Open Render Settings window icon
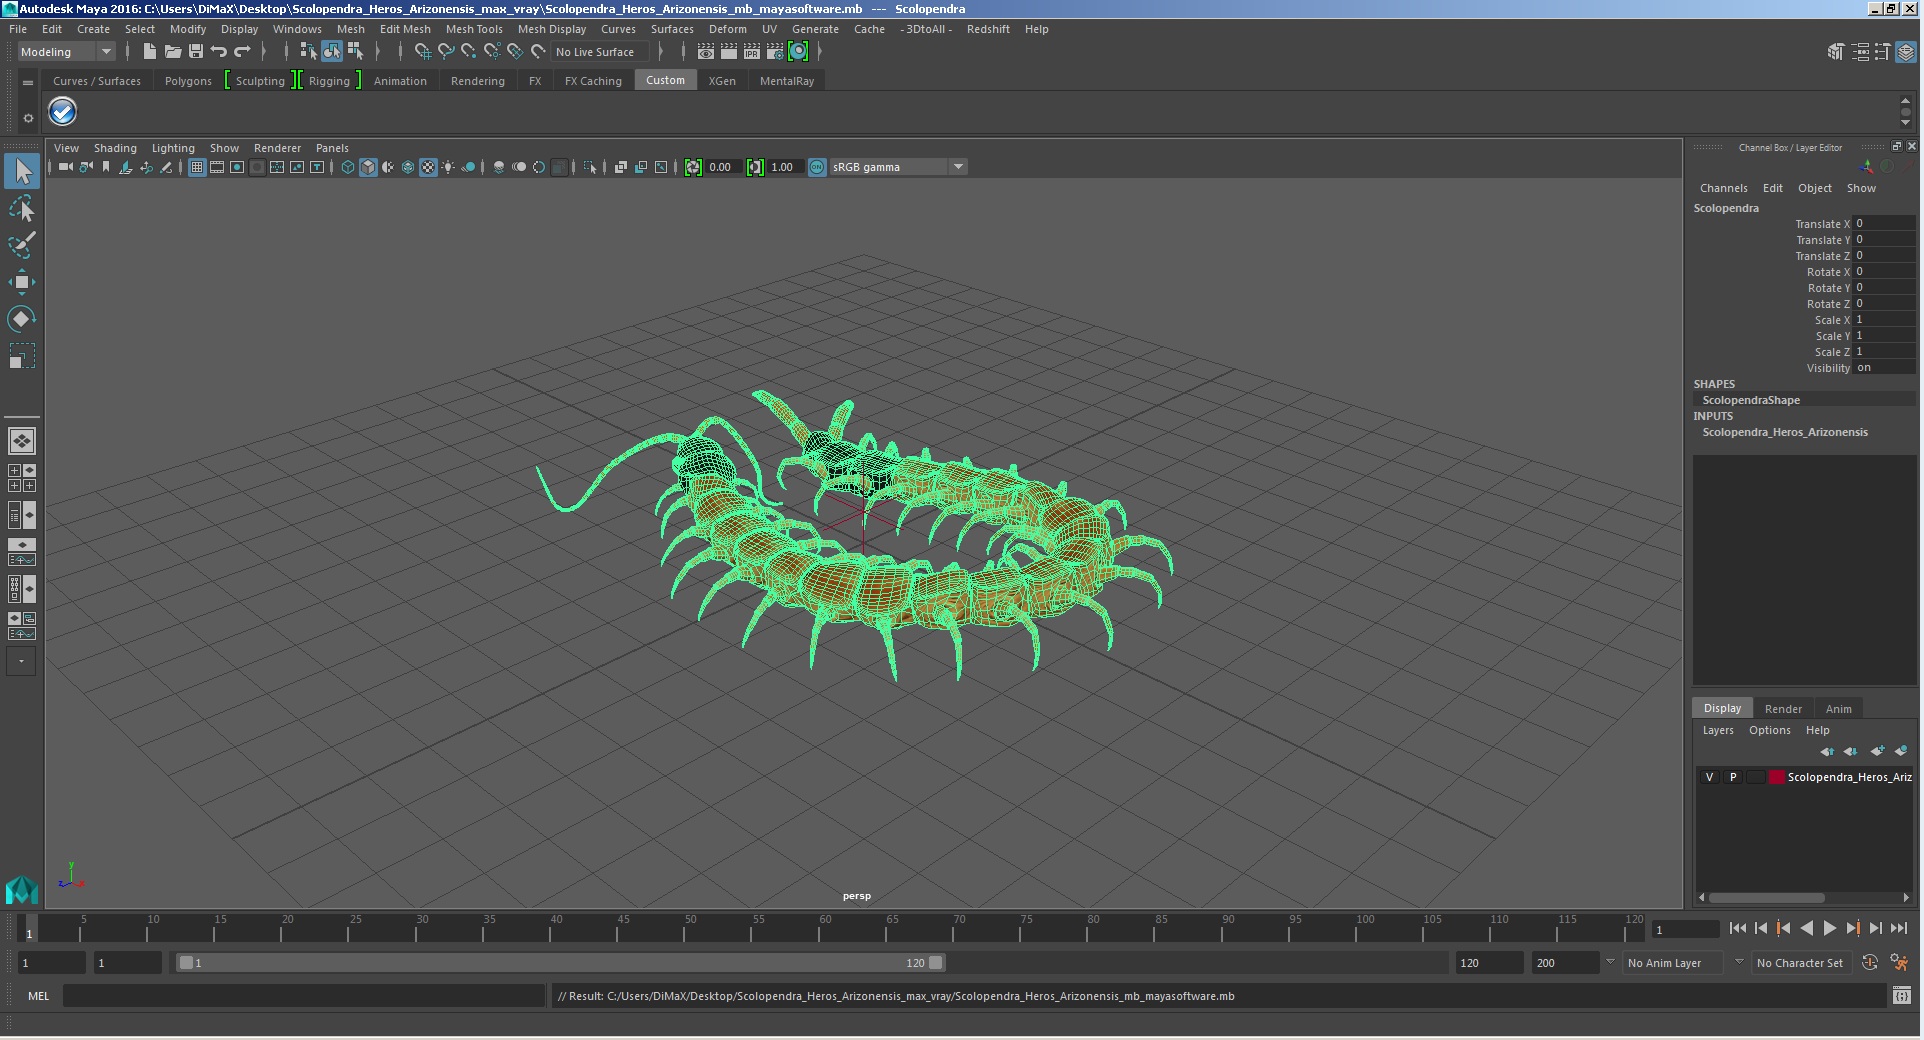The height and width of the screenshot is (1040, 1924). pyautogui.click(x=775, y=52)
